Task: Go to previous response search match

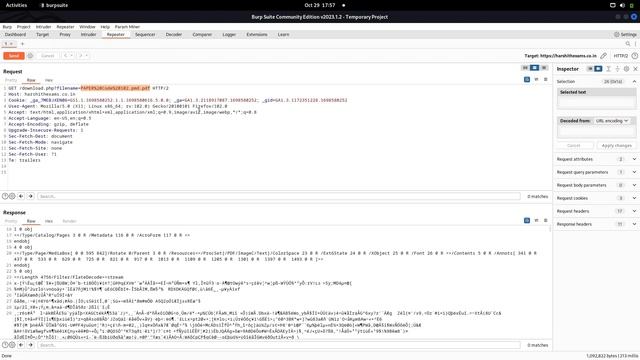Action: coord(21,345)
